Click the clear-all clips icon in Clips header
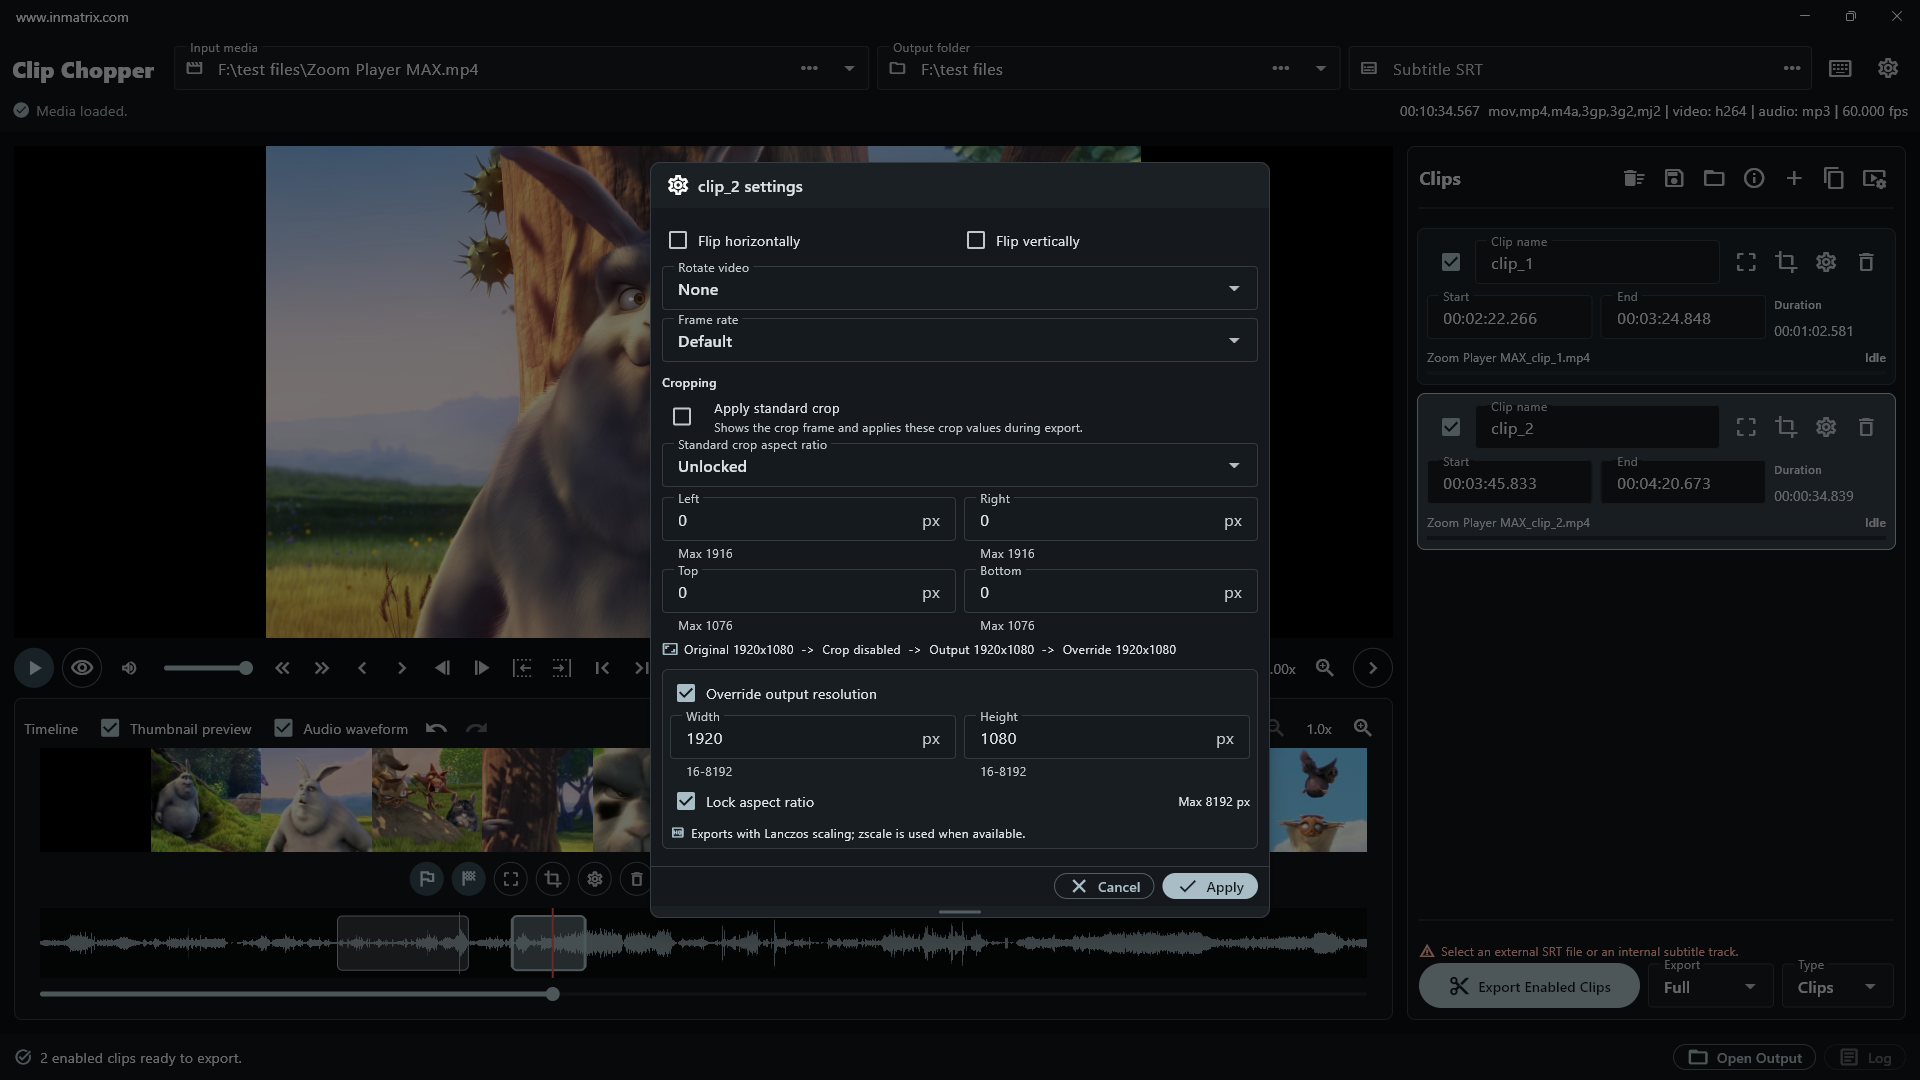 (x=1634, y=179)
